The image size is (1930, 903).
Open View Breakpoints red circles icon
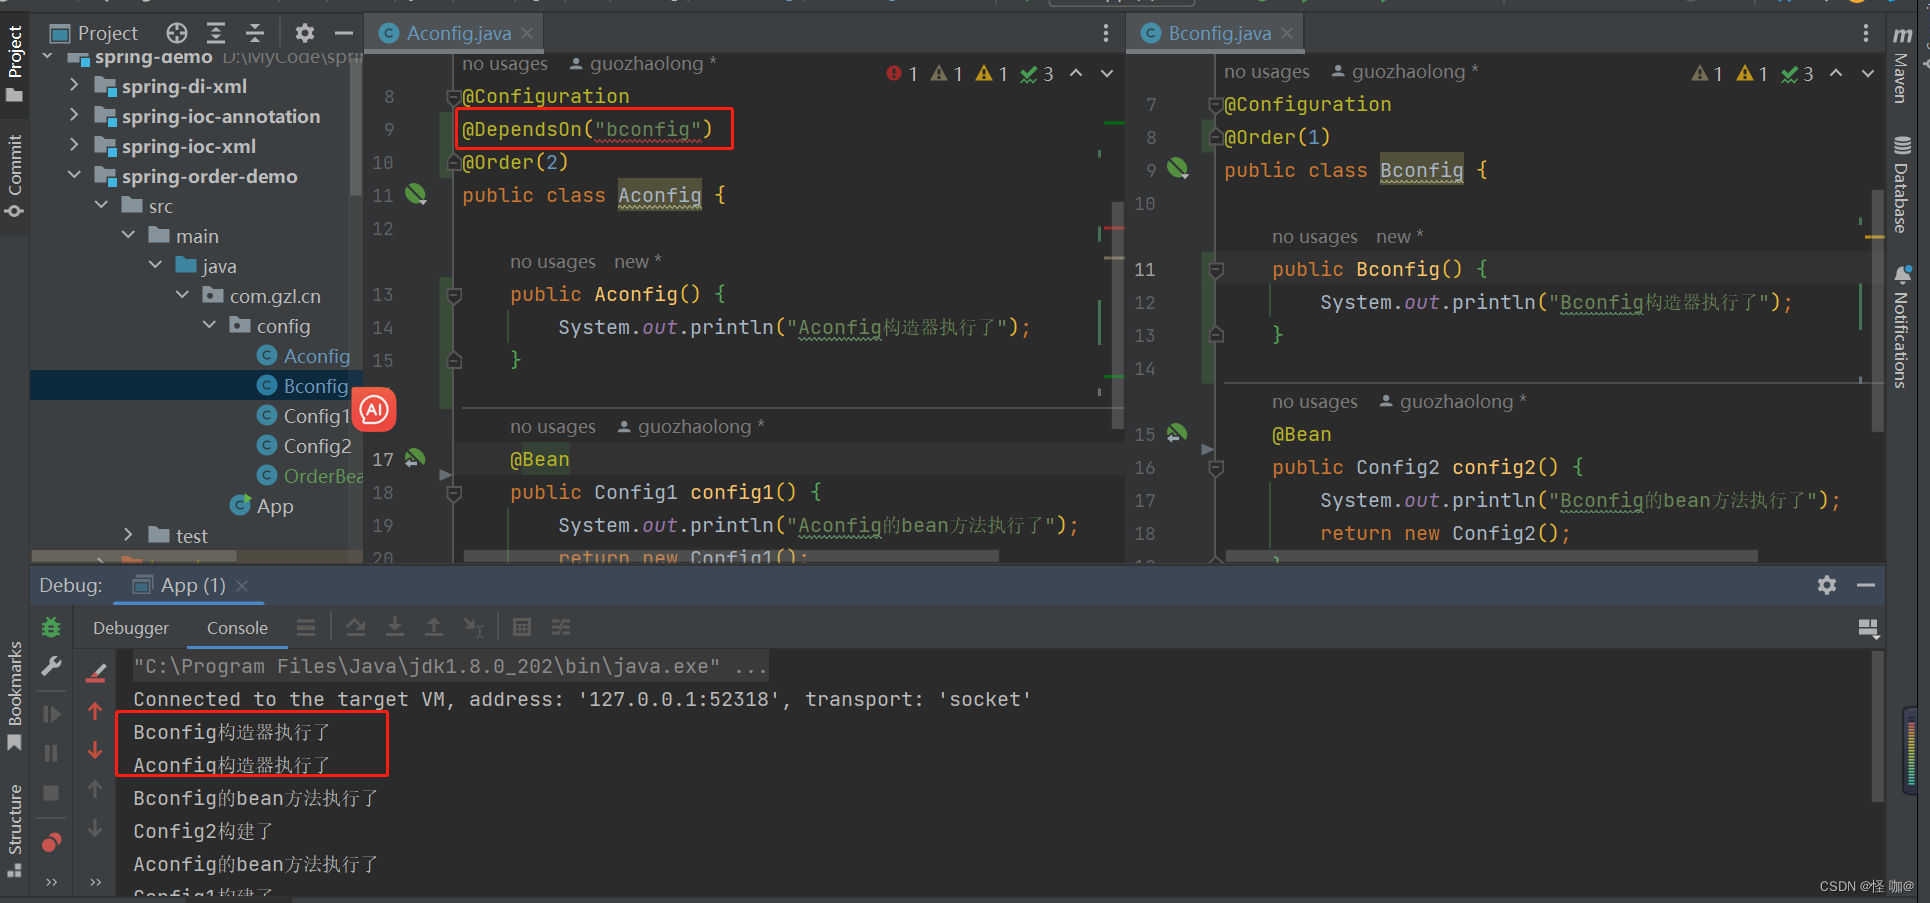pyautogui.click(x=51, y=842)
